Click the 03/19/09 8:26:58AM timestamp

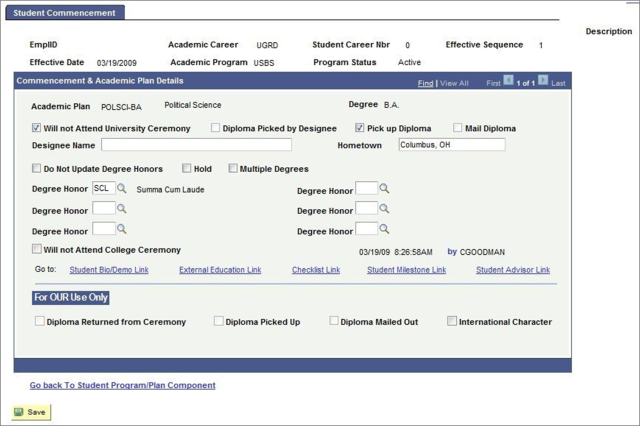396,252
